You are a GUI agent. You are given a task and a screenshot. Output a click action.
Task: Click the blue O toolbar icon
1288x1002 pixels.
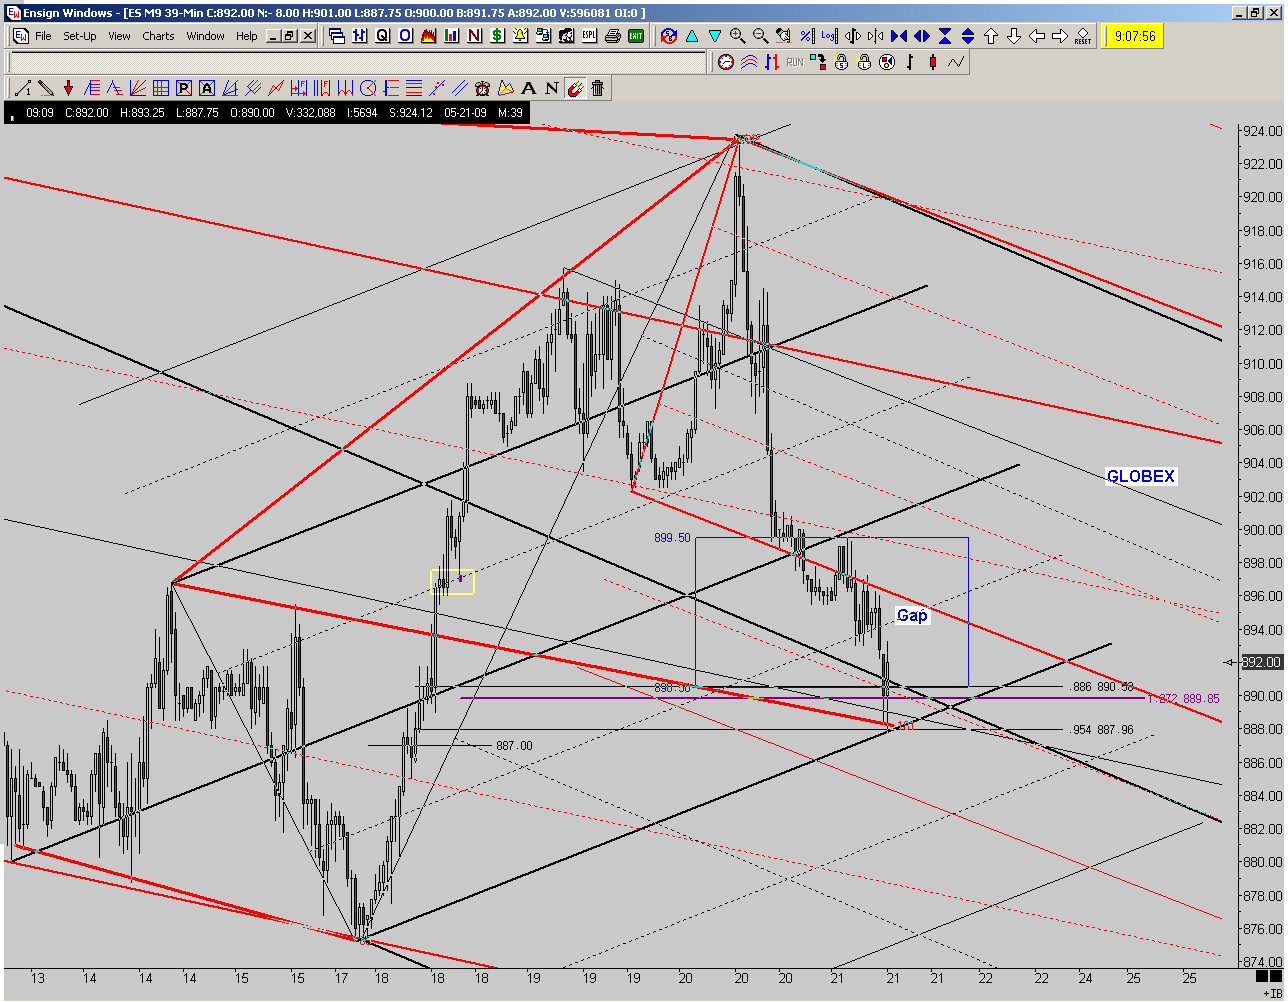coord(405,36)
